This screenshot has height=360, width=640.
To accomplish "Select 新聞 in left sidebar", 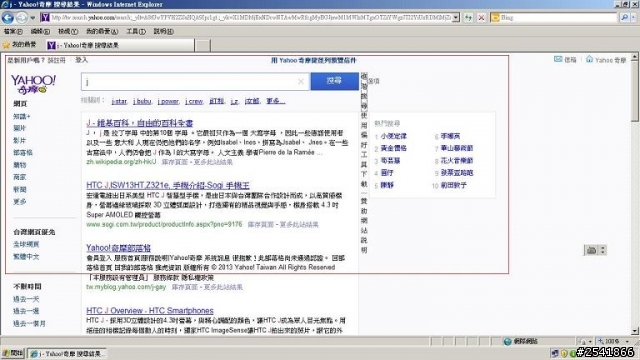I will [20, 189].
